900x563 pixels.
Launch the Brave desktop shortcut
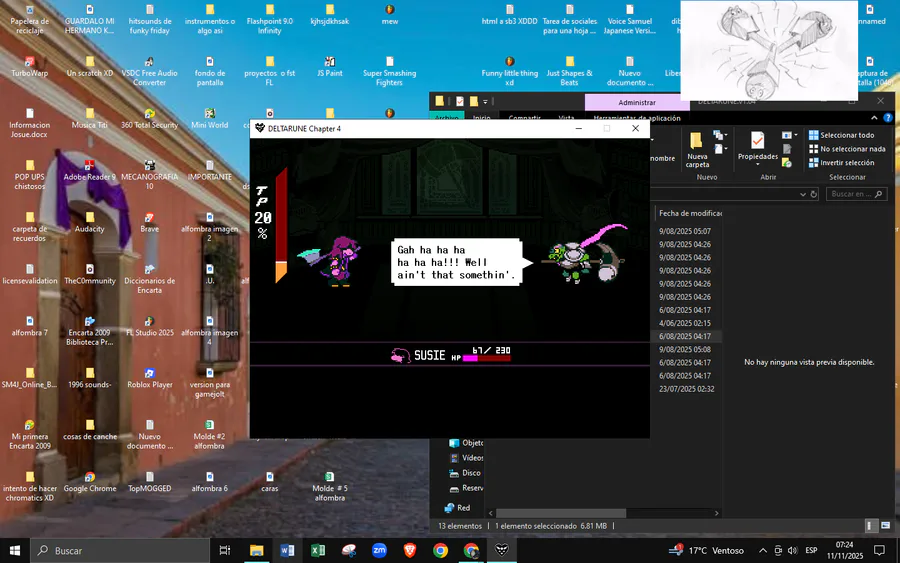(150, 222)
